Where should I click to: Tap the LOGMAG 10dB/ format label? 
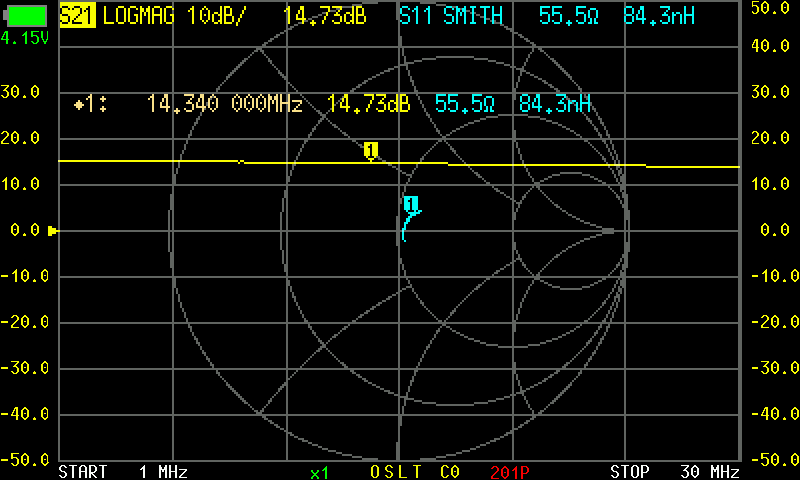point(174,16)
